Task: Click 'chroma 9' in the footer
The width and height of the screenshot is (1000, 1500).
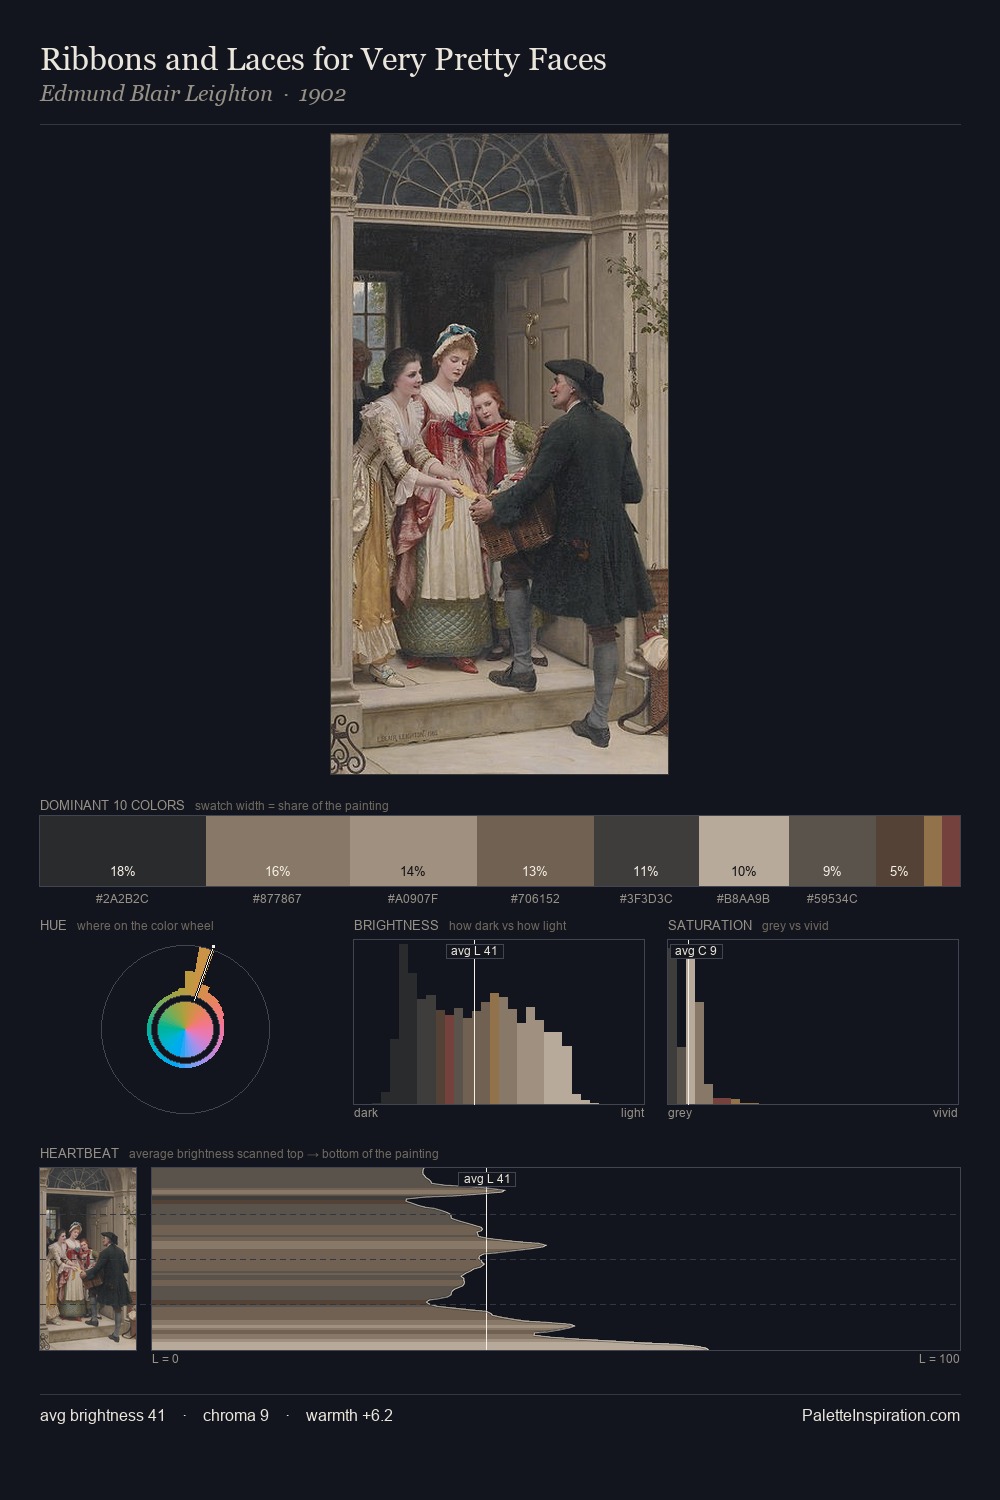Action: (236, 1415)
